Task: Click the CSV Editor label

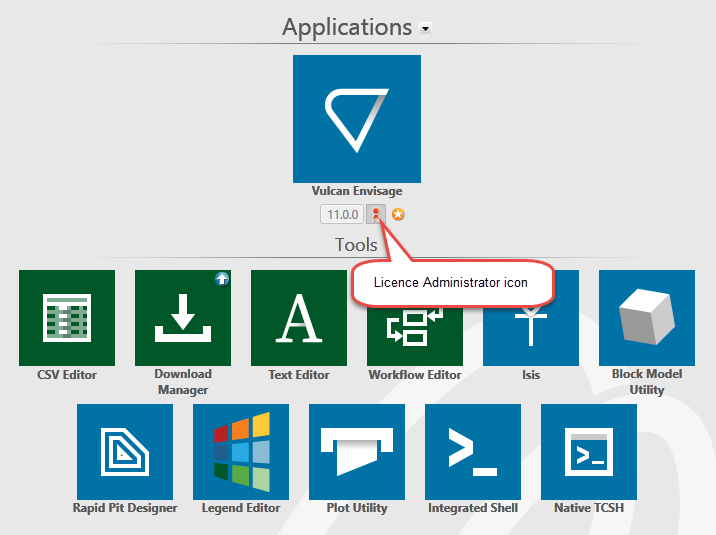Action: click(67, 375)
